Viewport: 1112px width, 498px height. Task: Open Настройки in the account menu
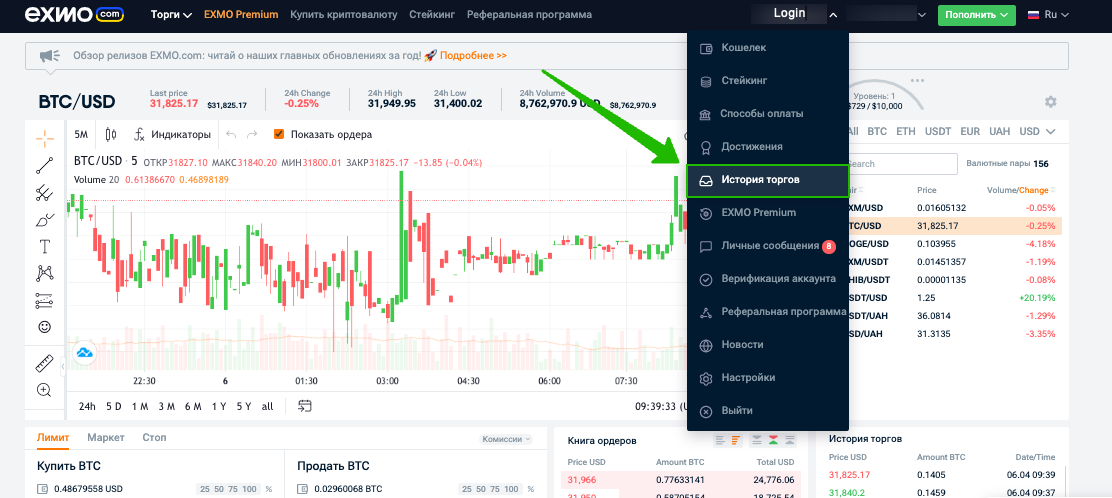tap(767, 377)
